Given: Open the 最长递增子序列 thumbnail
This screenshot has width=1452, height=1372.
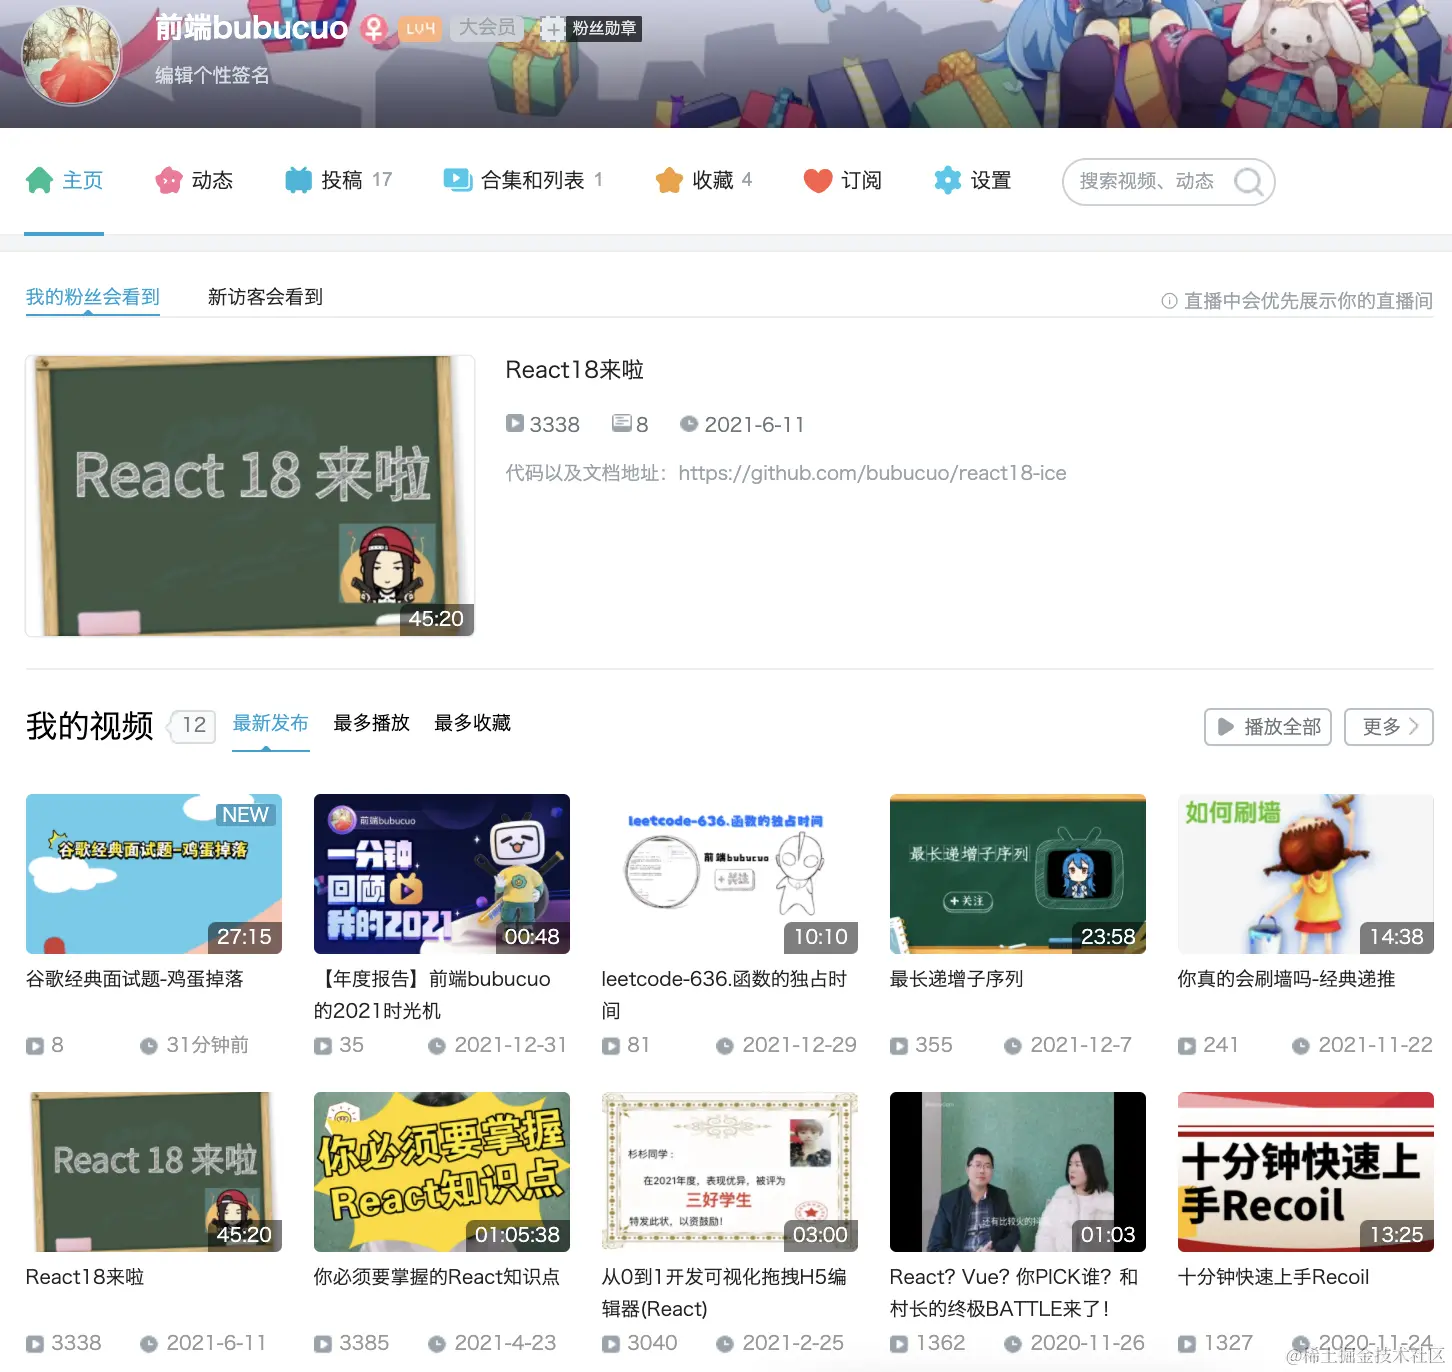Looking at the screenshot, I should [1018, 874].
